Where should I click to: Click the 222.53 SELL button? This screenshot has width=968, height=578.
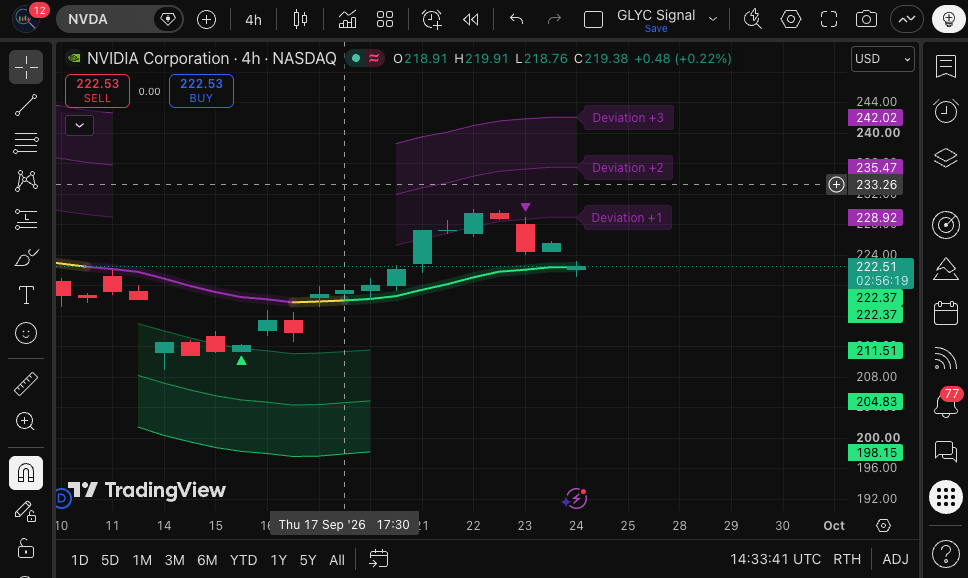tap(98, 91)
